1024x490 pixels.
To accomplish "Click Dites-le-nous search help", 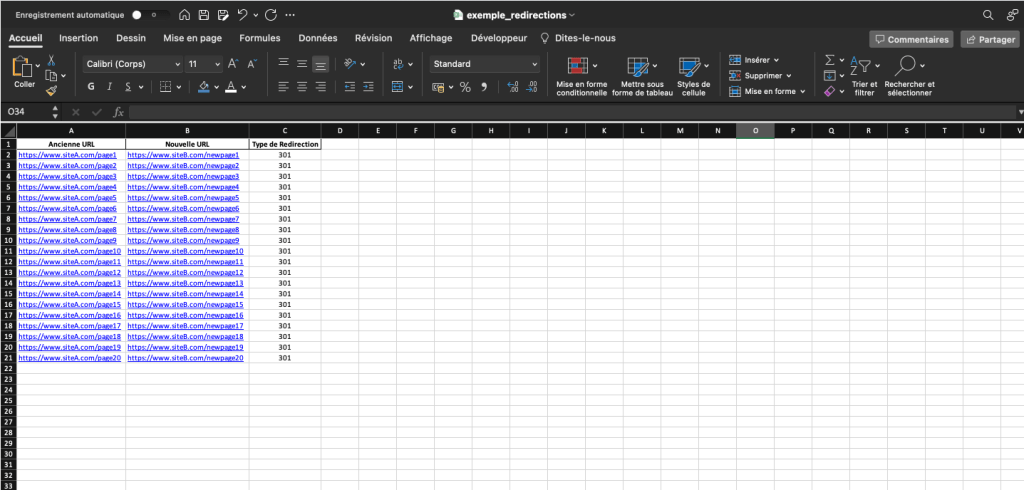I will pyautogui.click(x=578, y=39).
